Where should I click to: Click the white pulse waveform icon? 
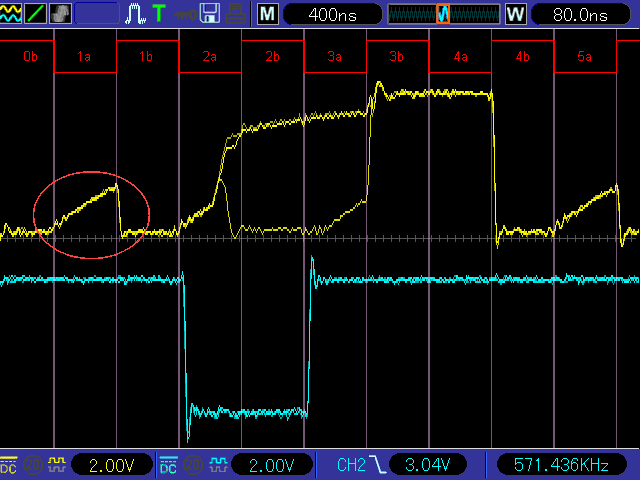click(136, 13)
